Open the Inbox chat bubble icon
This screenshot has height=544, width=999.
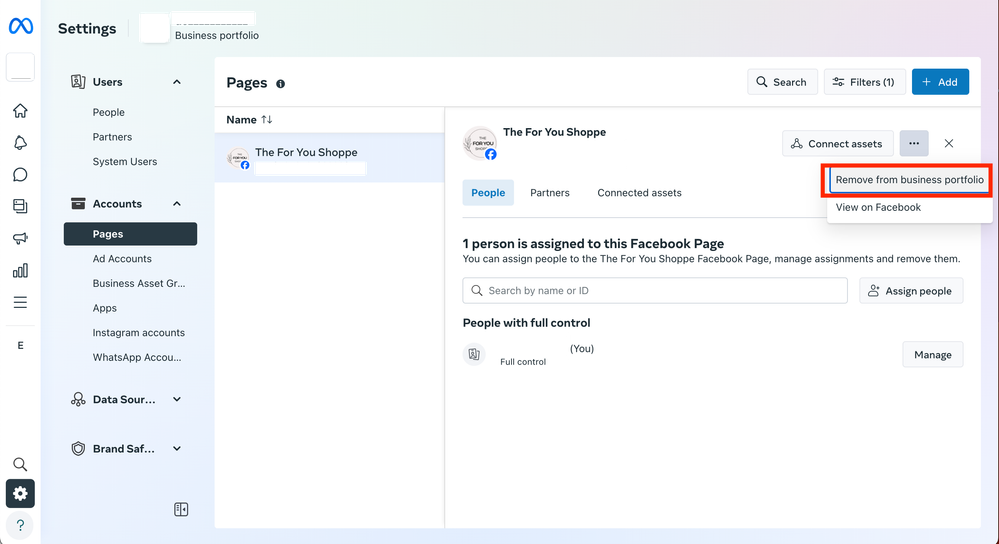(x=20, y=175)
